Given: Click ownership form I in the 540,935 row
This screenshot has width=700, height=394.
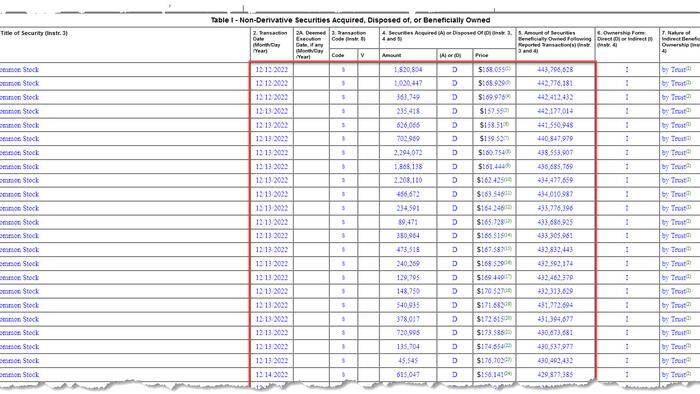Looking at the screenshot, I should coord(627,305).
